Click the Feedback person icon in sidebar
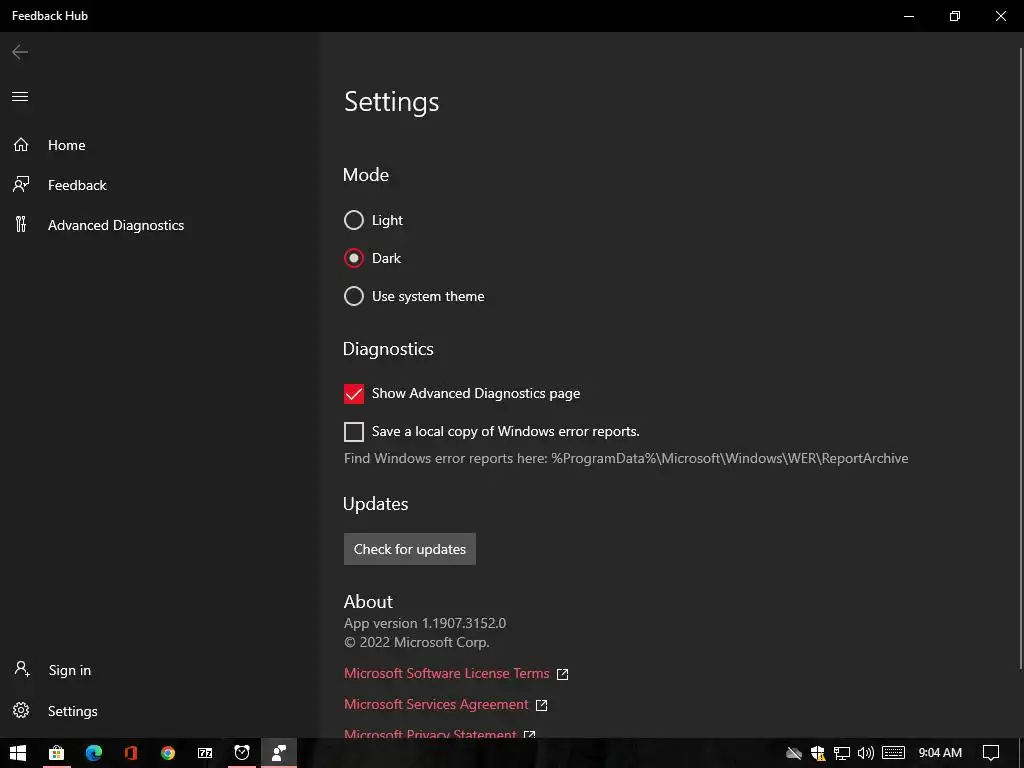The width and height of the screenshot is (1024, 768). (x=21, y=185)
